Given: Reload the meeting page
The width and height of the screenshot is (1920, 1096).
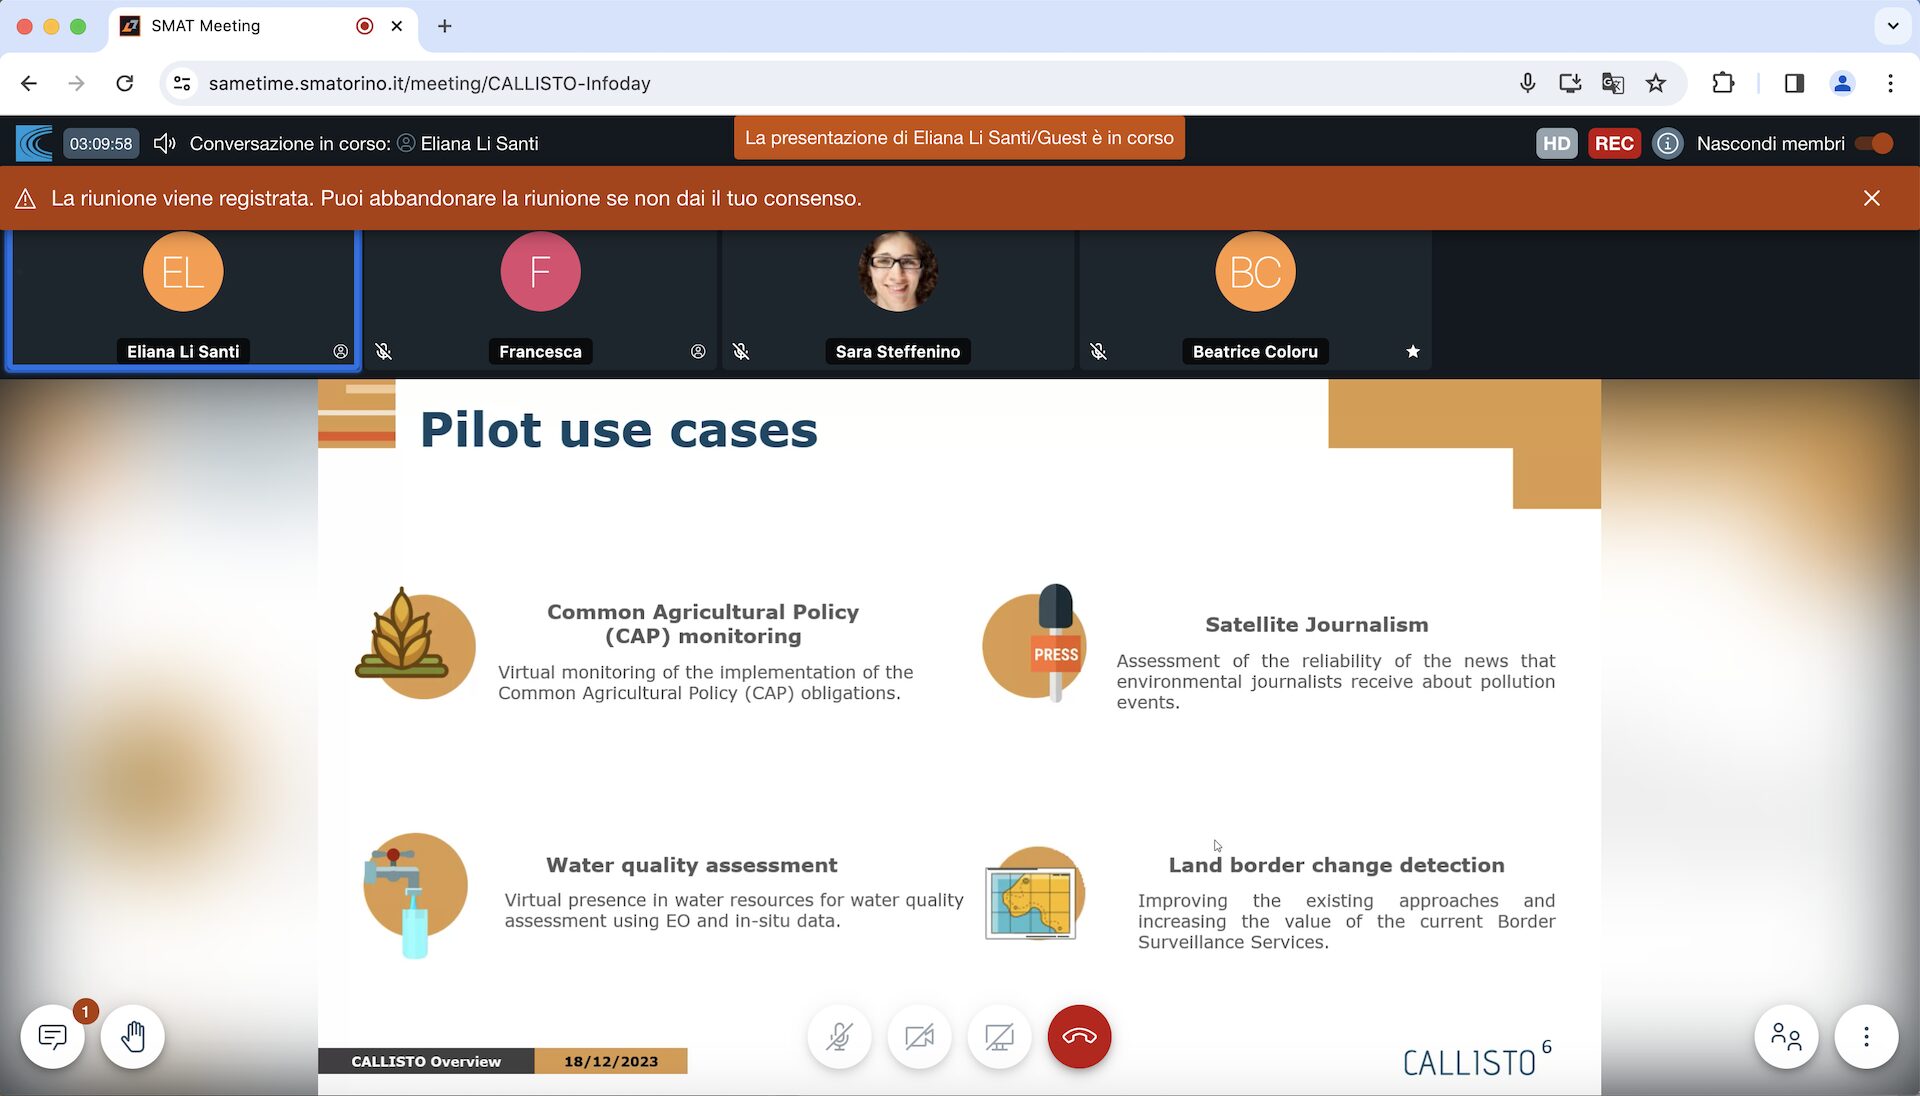Looking at the screenshot, I should [x=124, y=83].
